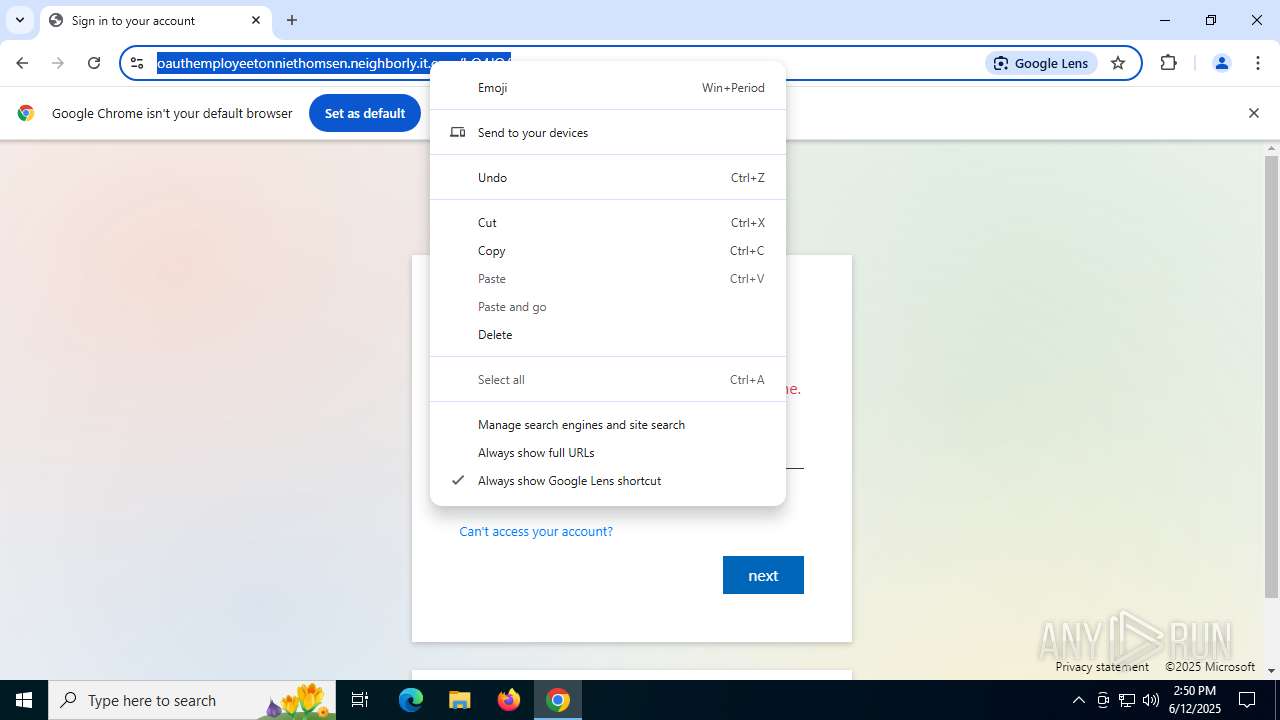Click Can't access your account link
The height and width of the screenshot is (720, 1280).
536,531
